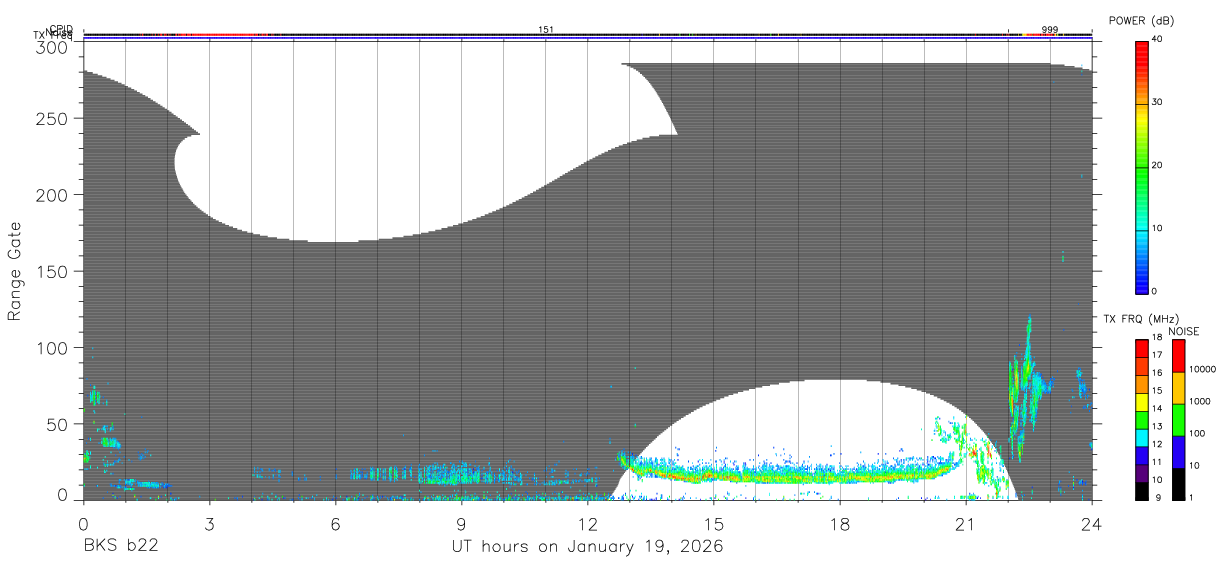Click the NOISE legend title

coord(1184,331)
